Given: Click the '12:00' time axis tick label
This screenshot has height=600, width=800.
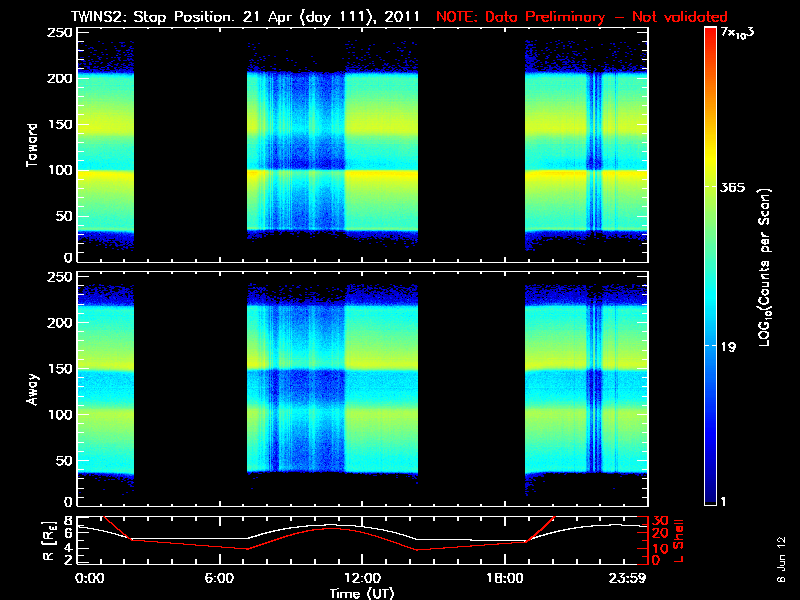Looking at the screenshot, I should tap(363, 579).
